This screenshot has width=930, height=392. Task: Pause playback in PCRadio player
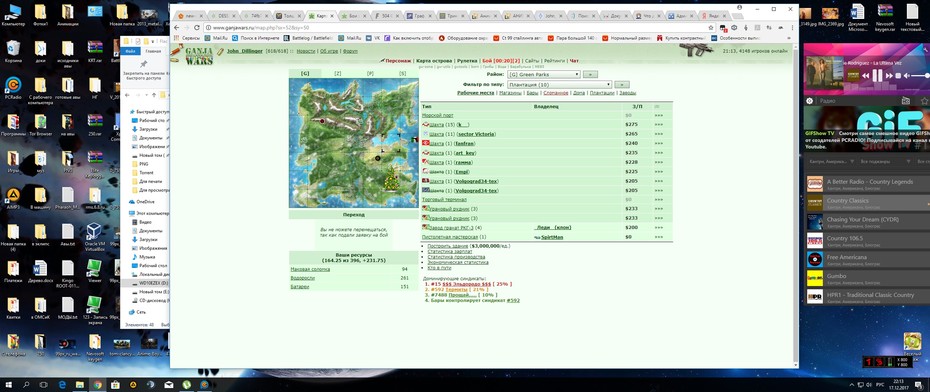pyautogui.click(x=877, y=75)
